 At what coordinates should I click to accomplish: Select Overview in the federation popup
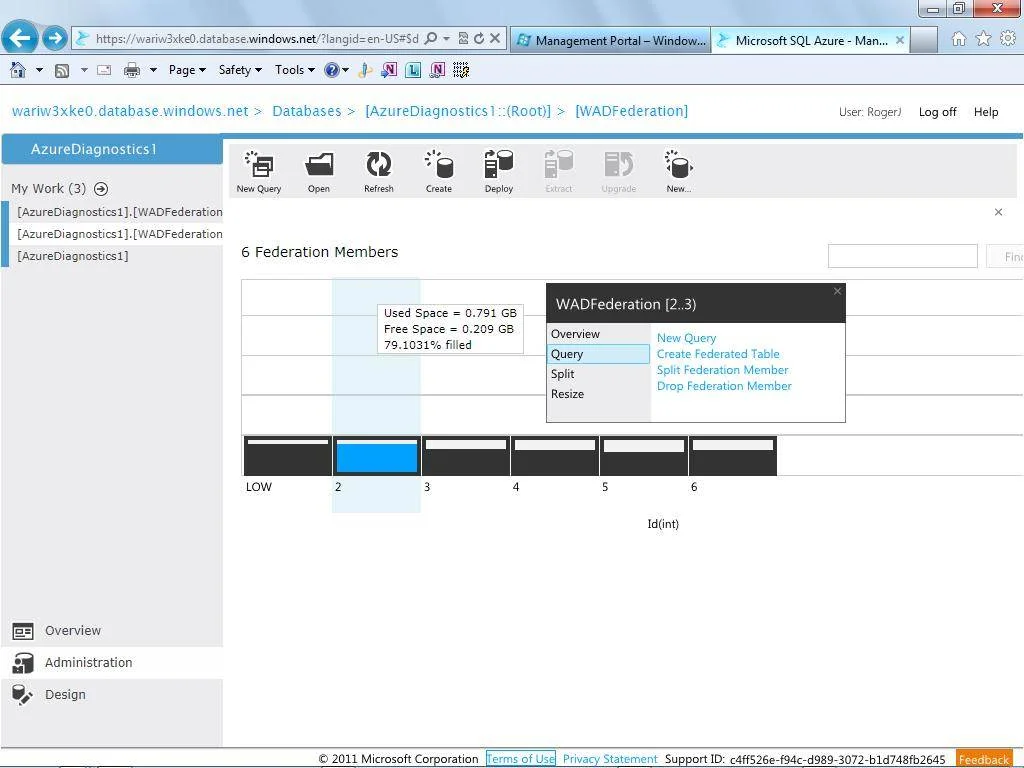[599, 334]
